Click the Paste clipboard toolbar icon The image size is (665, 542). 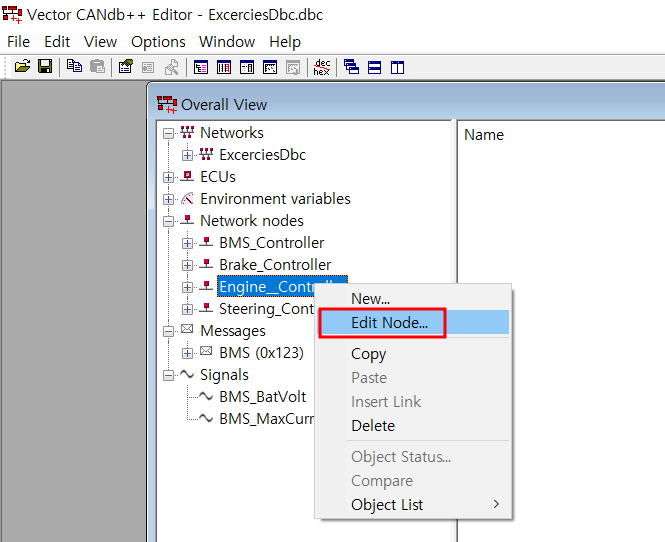[x=98, y=67]
